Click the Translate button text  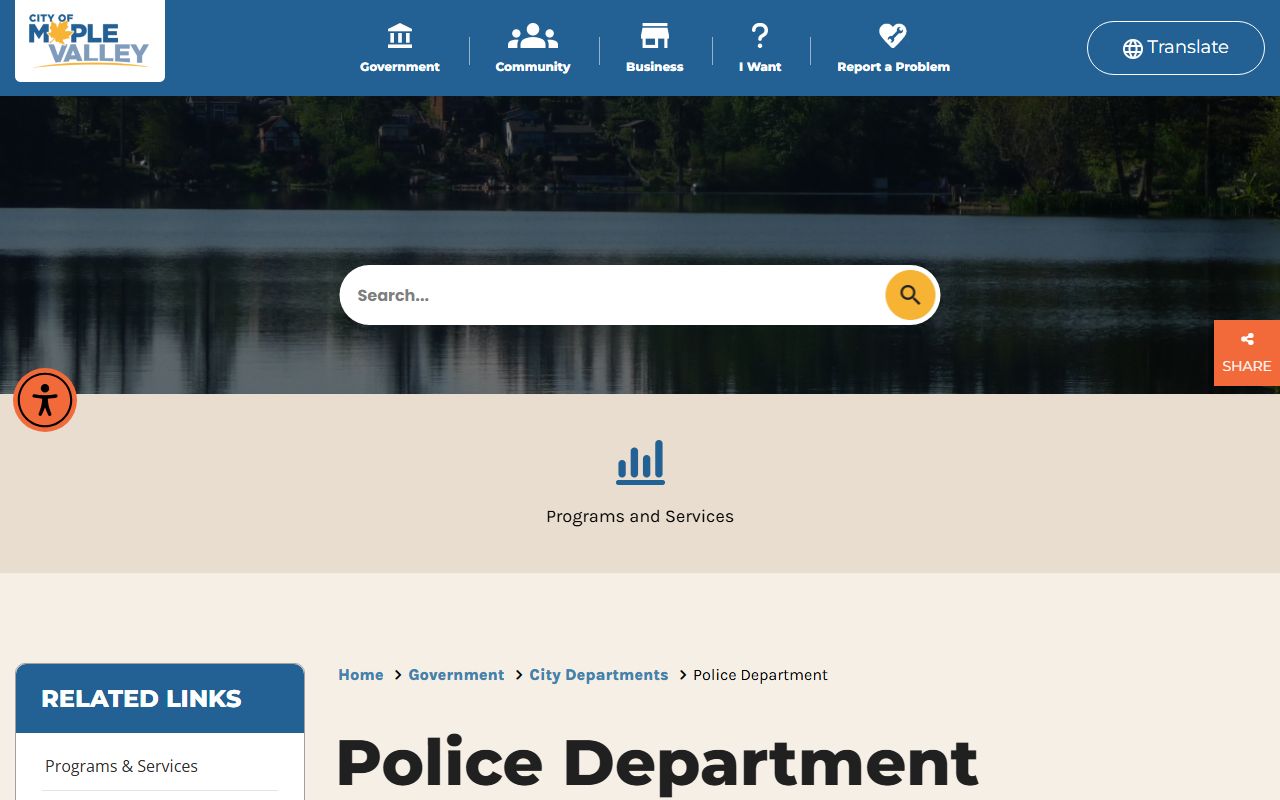[x=1188, y=47]
